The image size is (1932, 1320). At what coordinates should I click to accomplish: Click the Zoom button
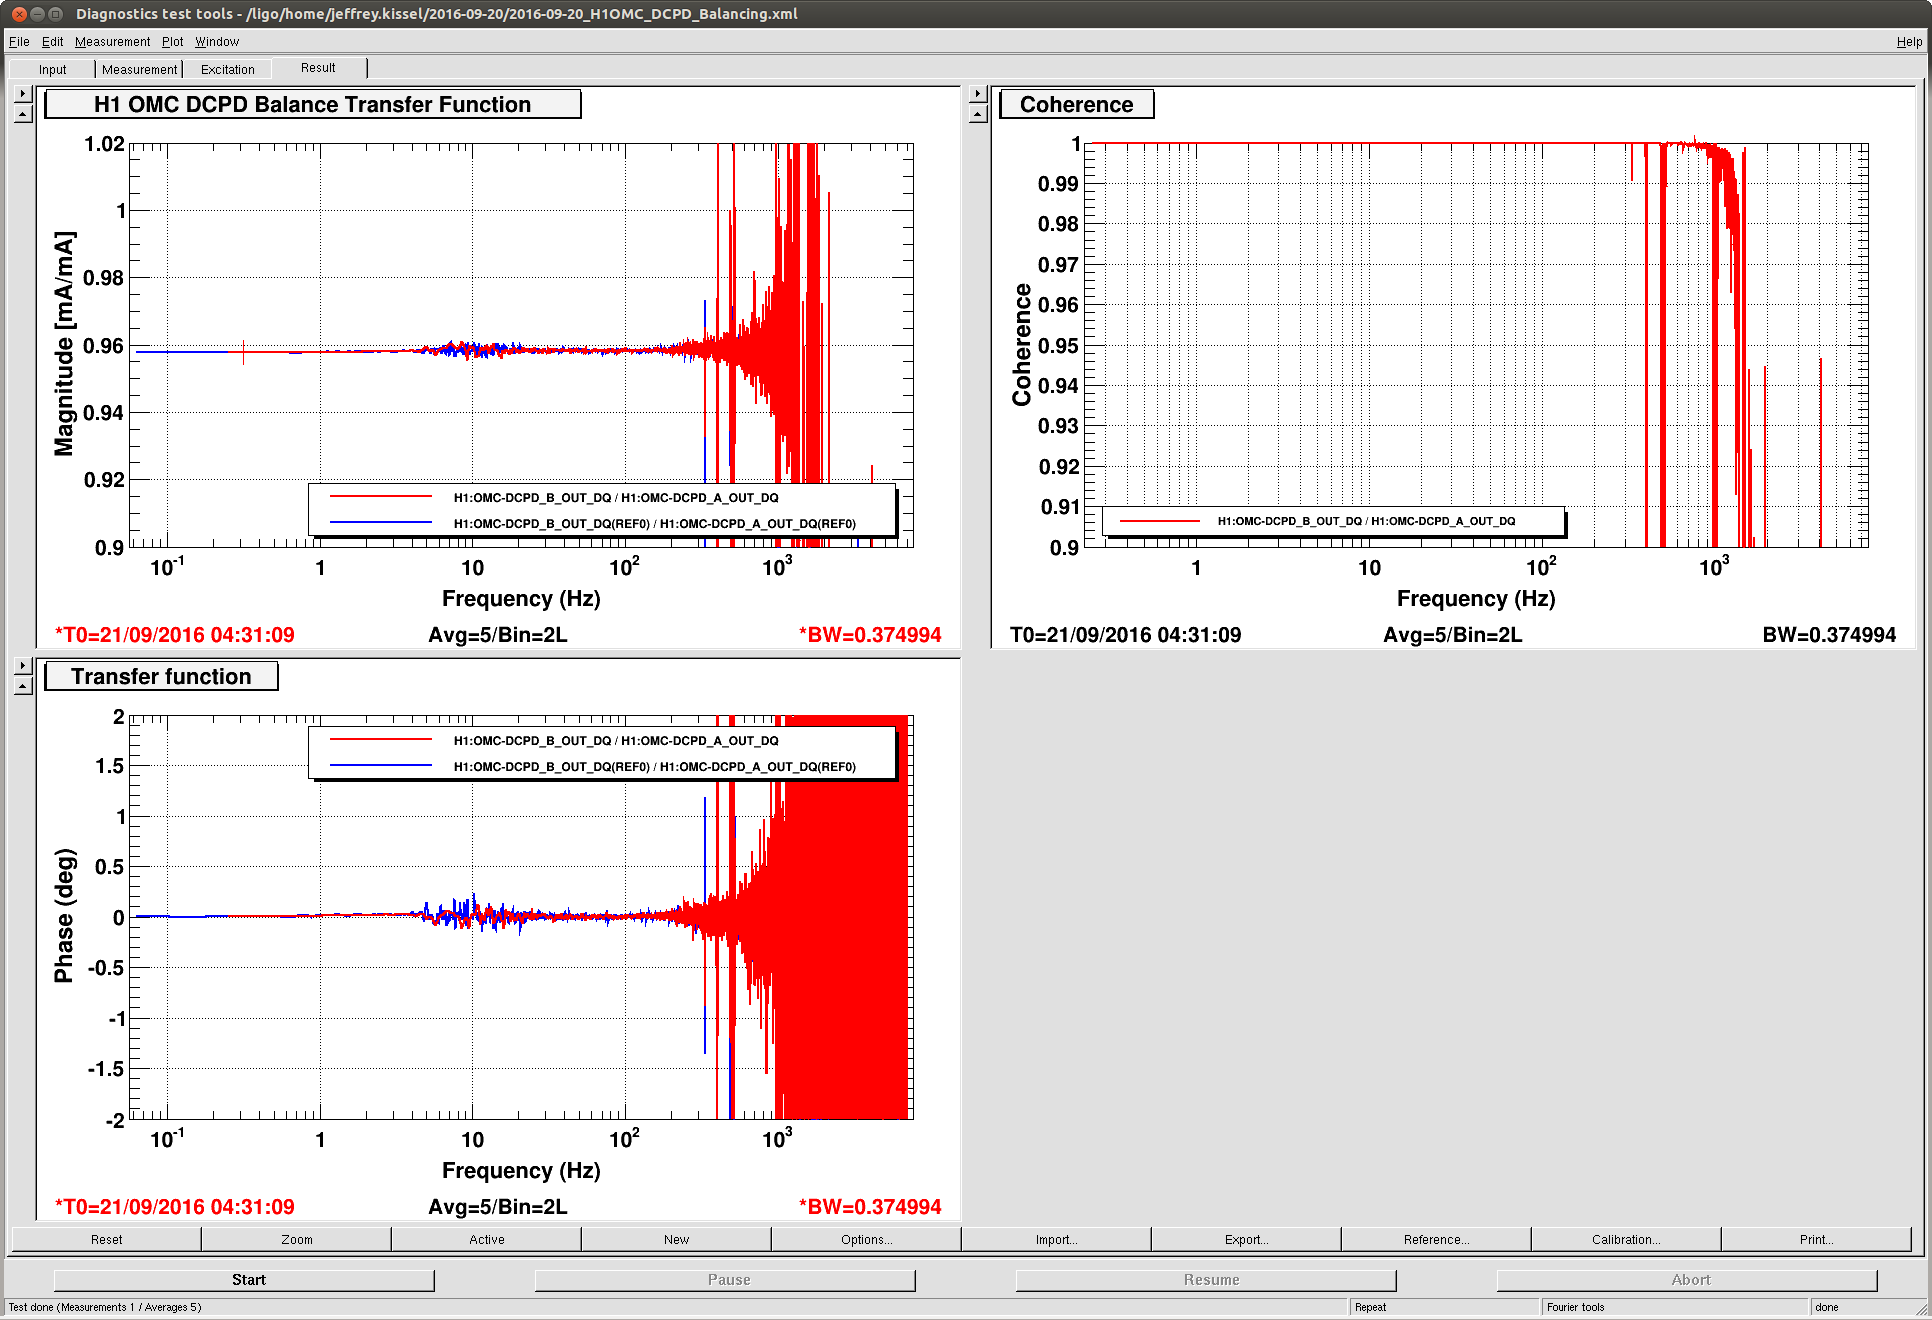pos(296,1239)
